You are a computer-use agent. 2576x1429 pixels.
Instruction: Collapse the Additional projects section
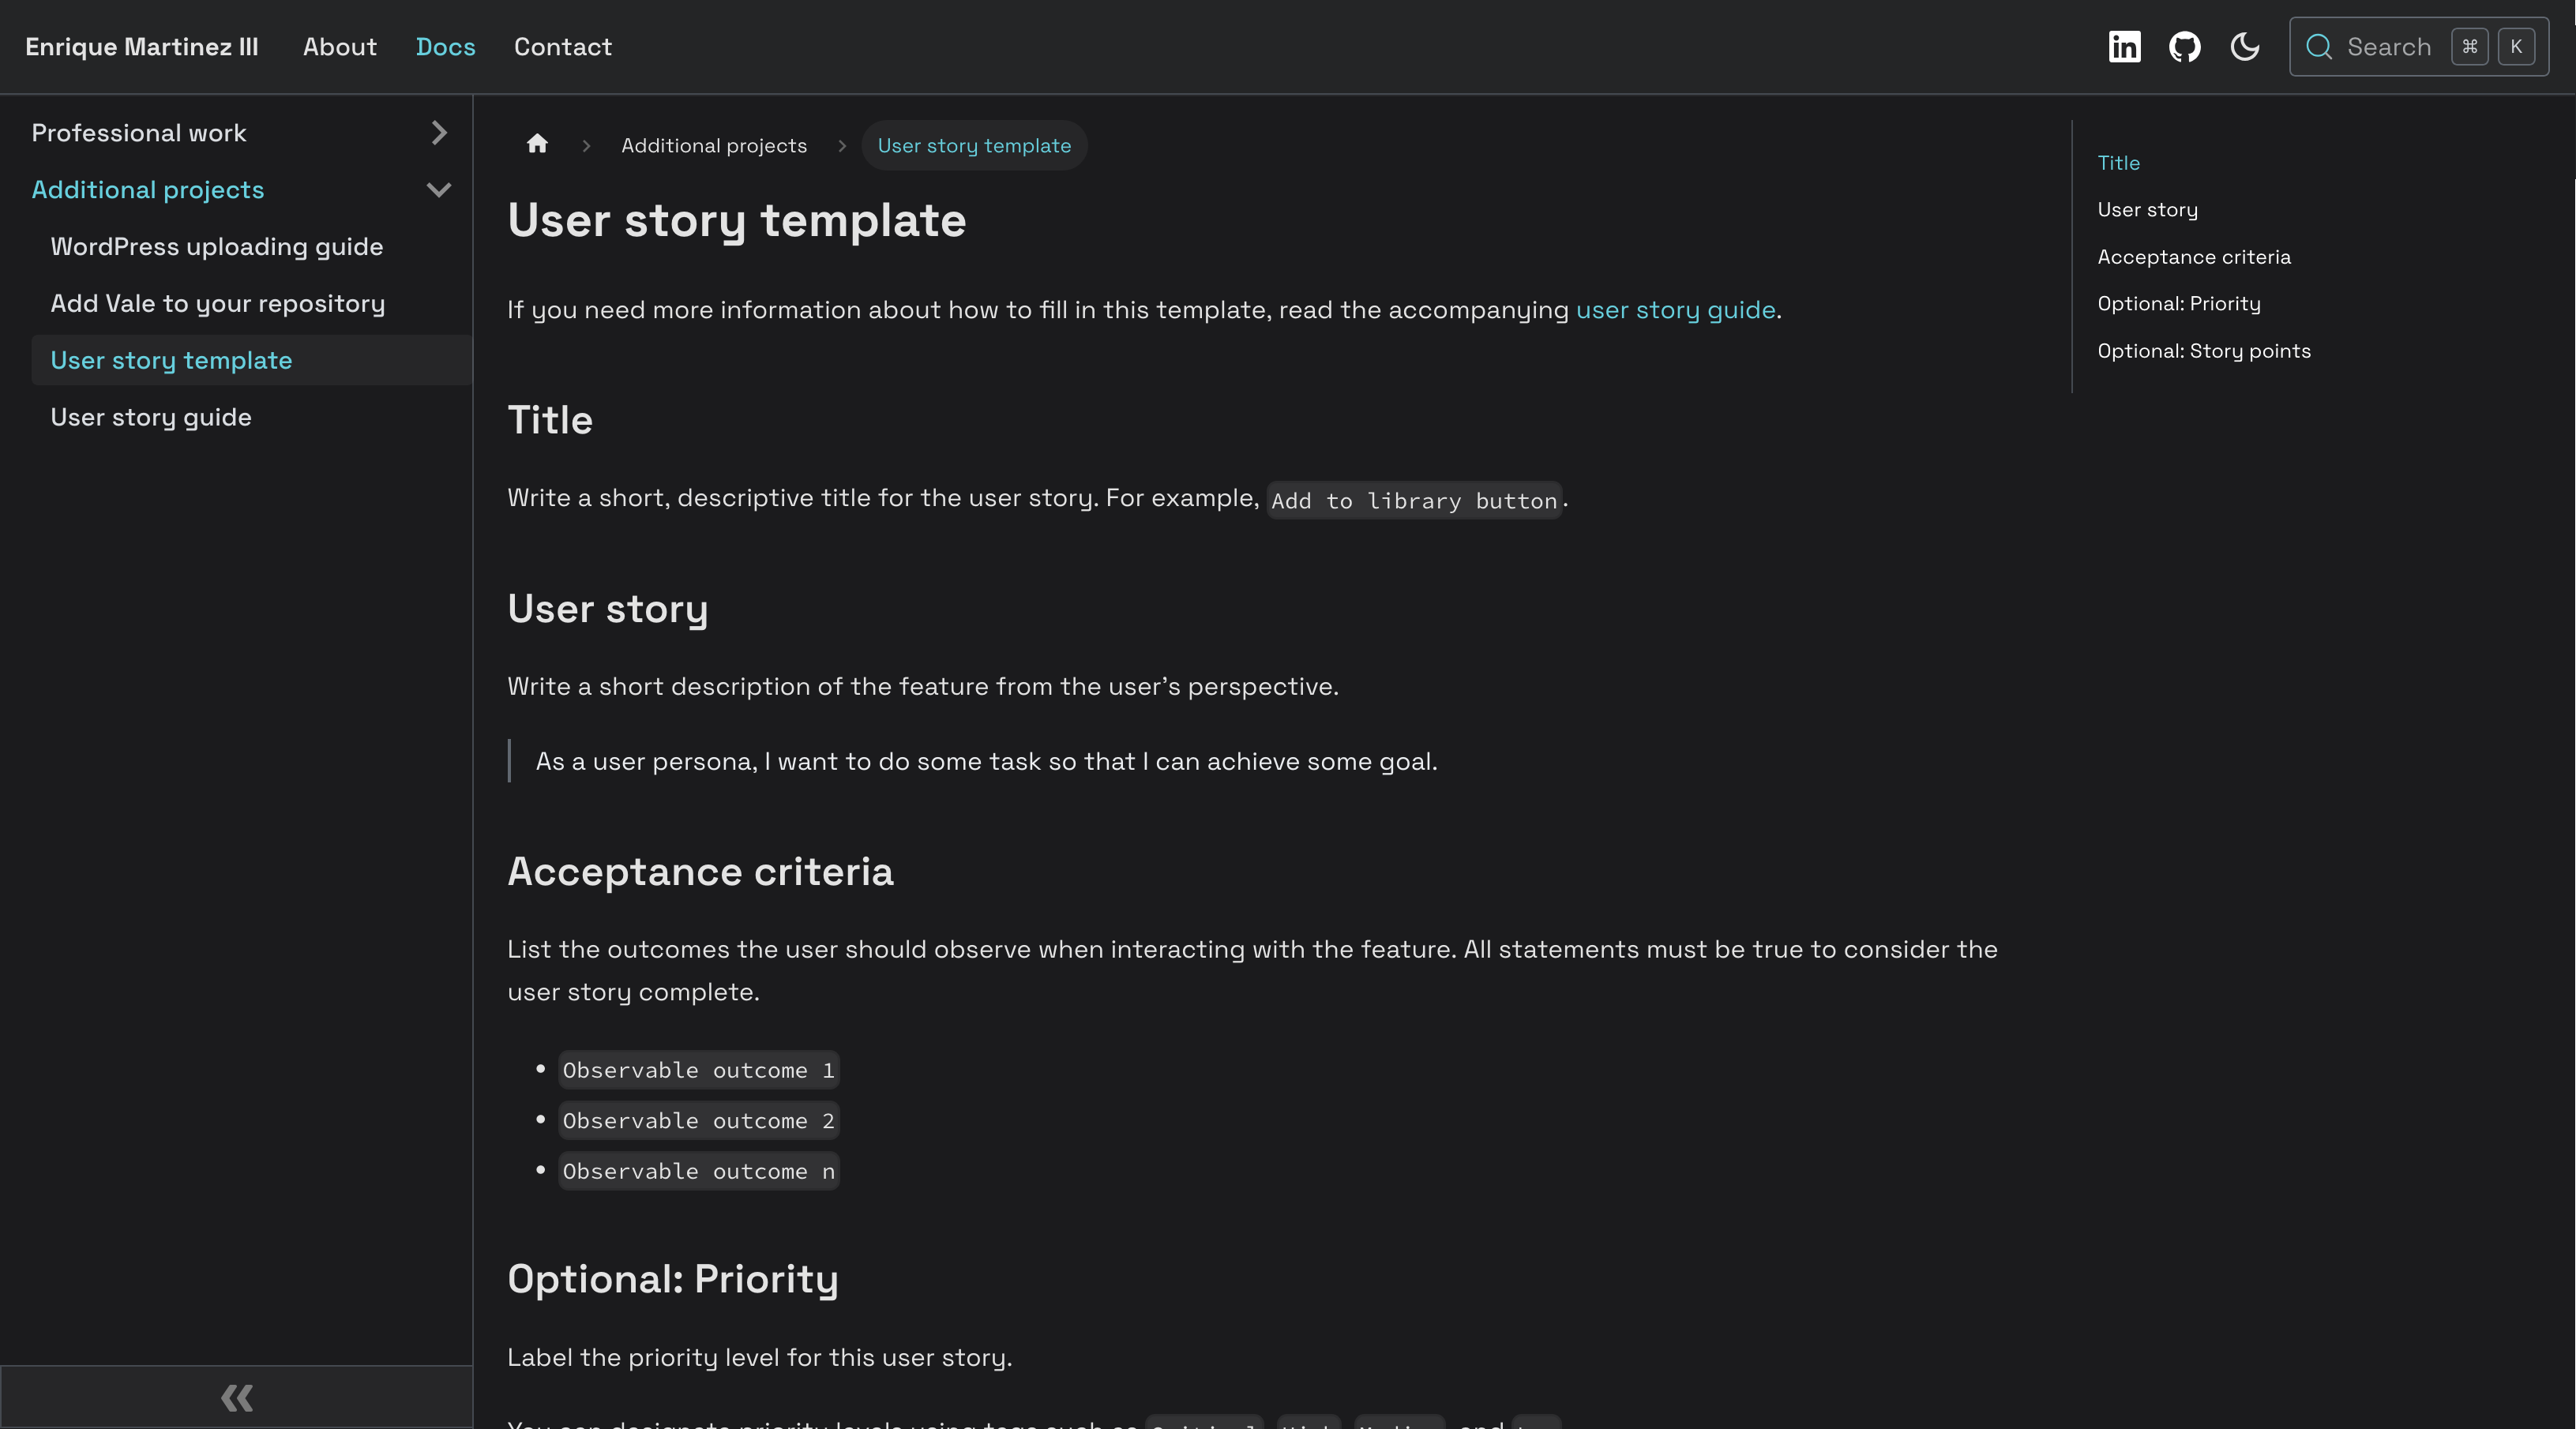[438, 190]
